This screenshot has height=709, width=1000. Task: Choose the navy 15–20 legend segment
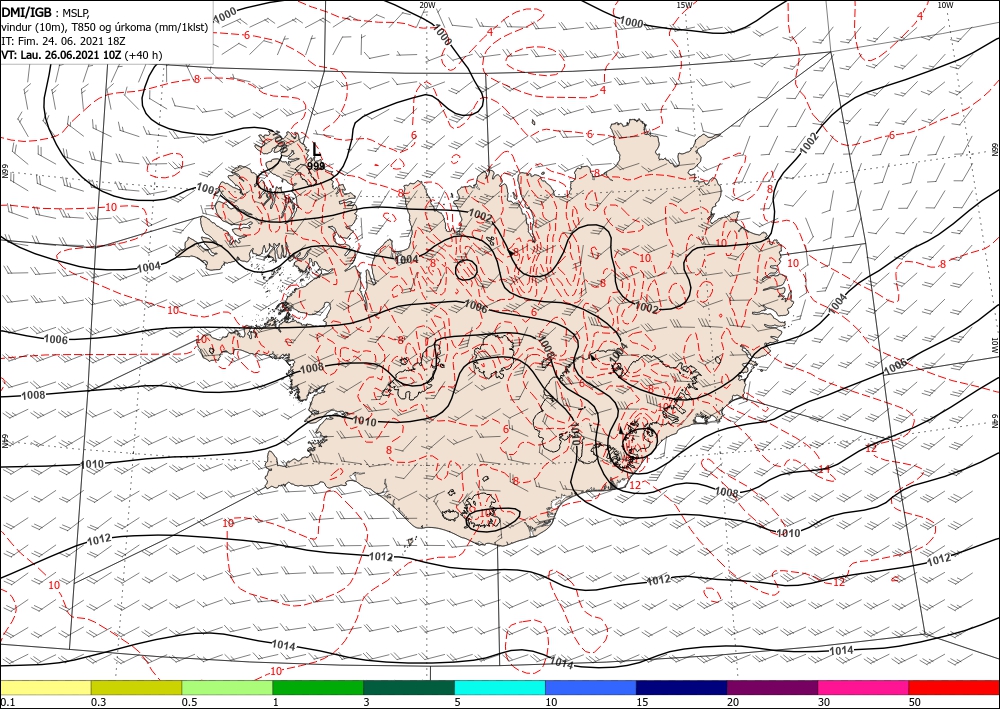(x=682, y=687)
